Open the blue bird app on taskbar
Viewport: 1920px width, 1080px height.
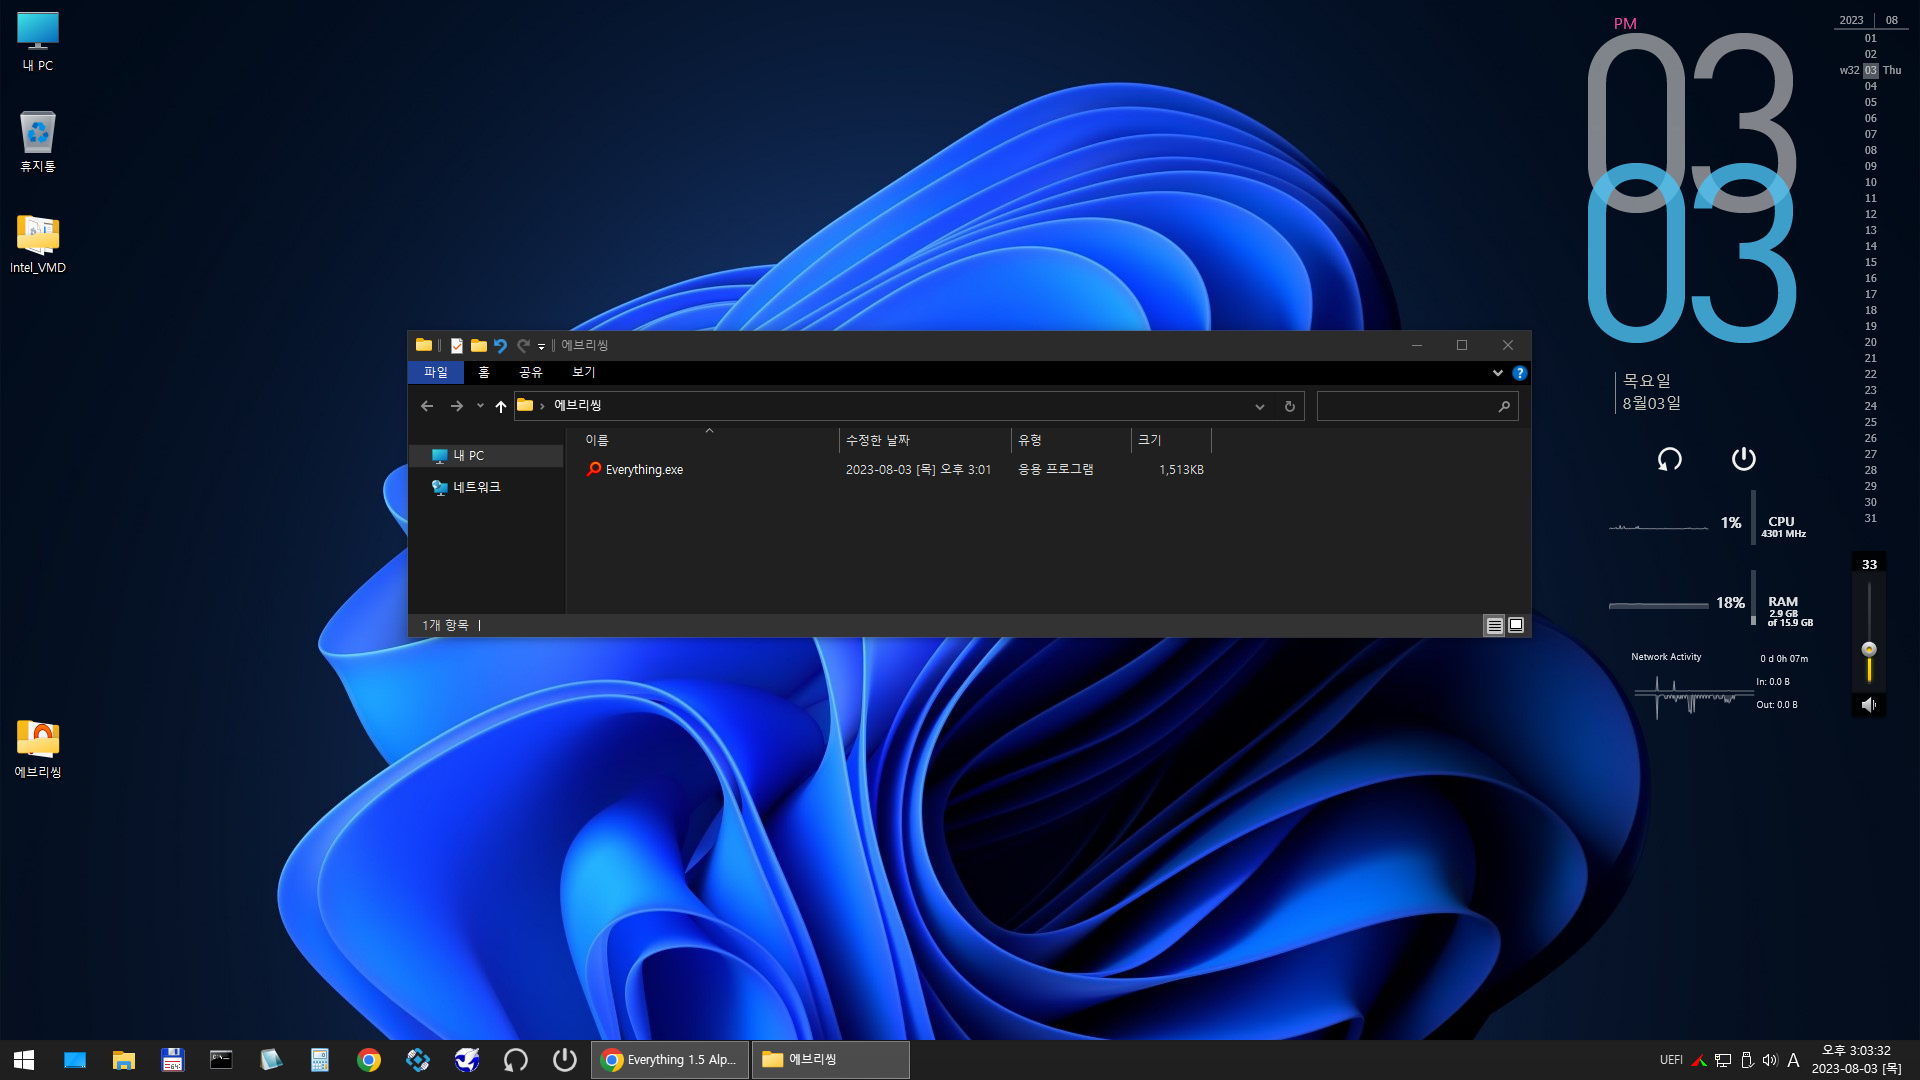pyautogui.click(x=467, y=1060)
